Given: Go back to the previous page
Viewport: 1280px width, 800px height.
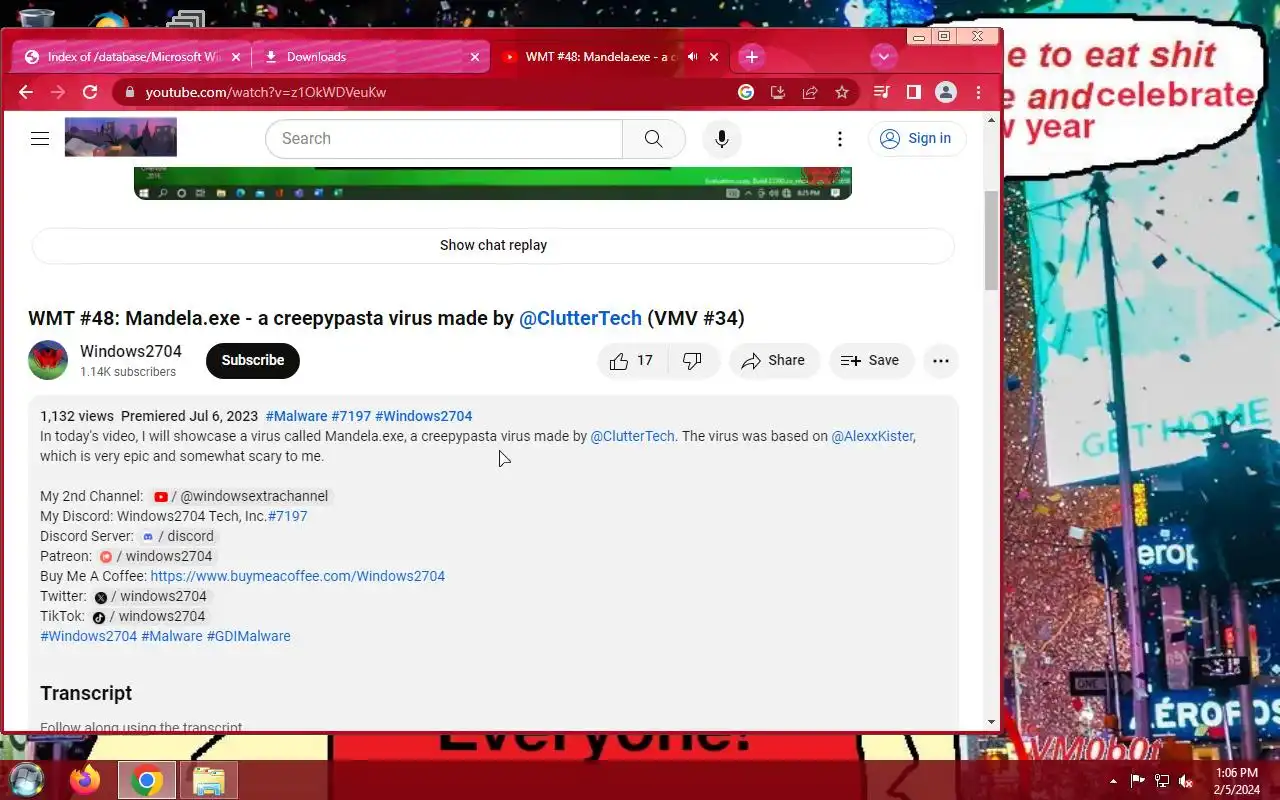Looking at the screenshot, I should tap(26, 92).
